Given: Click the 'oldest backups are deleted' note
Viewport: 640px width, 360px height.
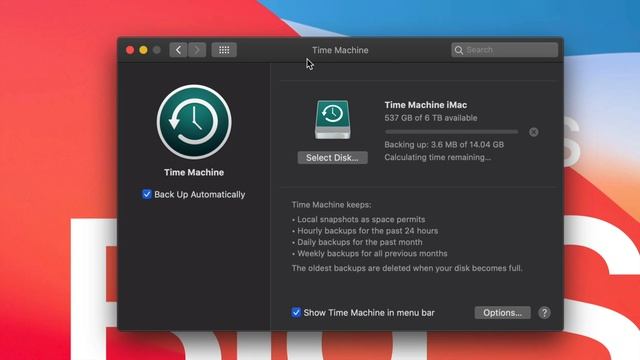Looking at the screenshot, I should (407, 268).
